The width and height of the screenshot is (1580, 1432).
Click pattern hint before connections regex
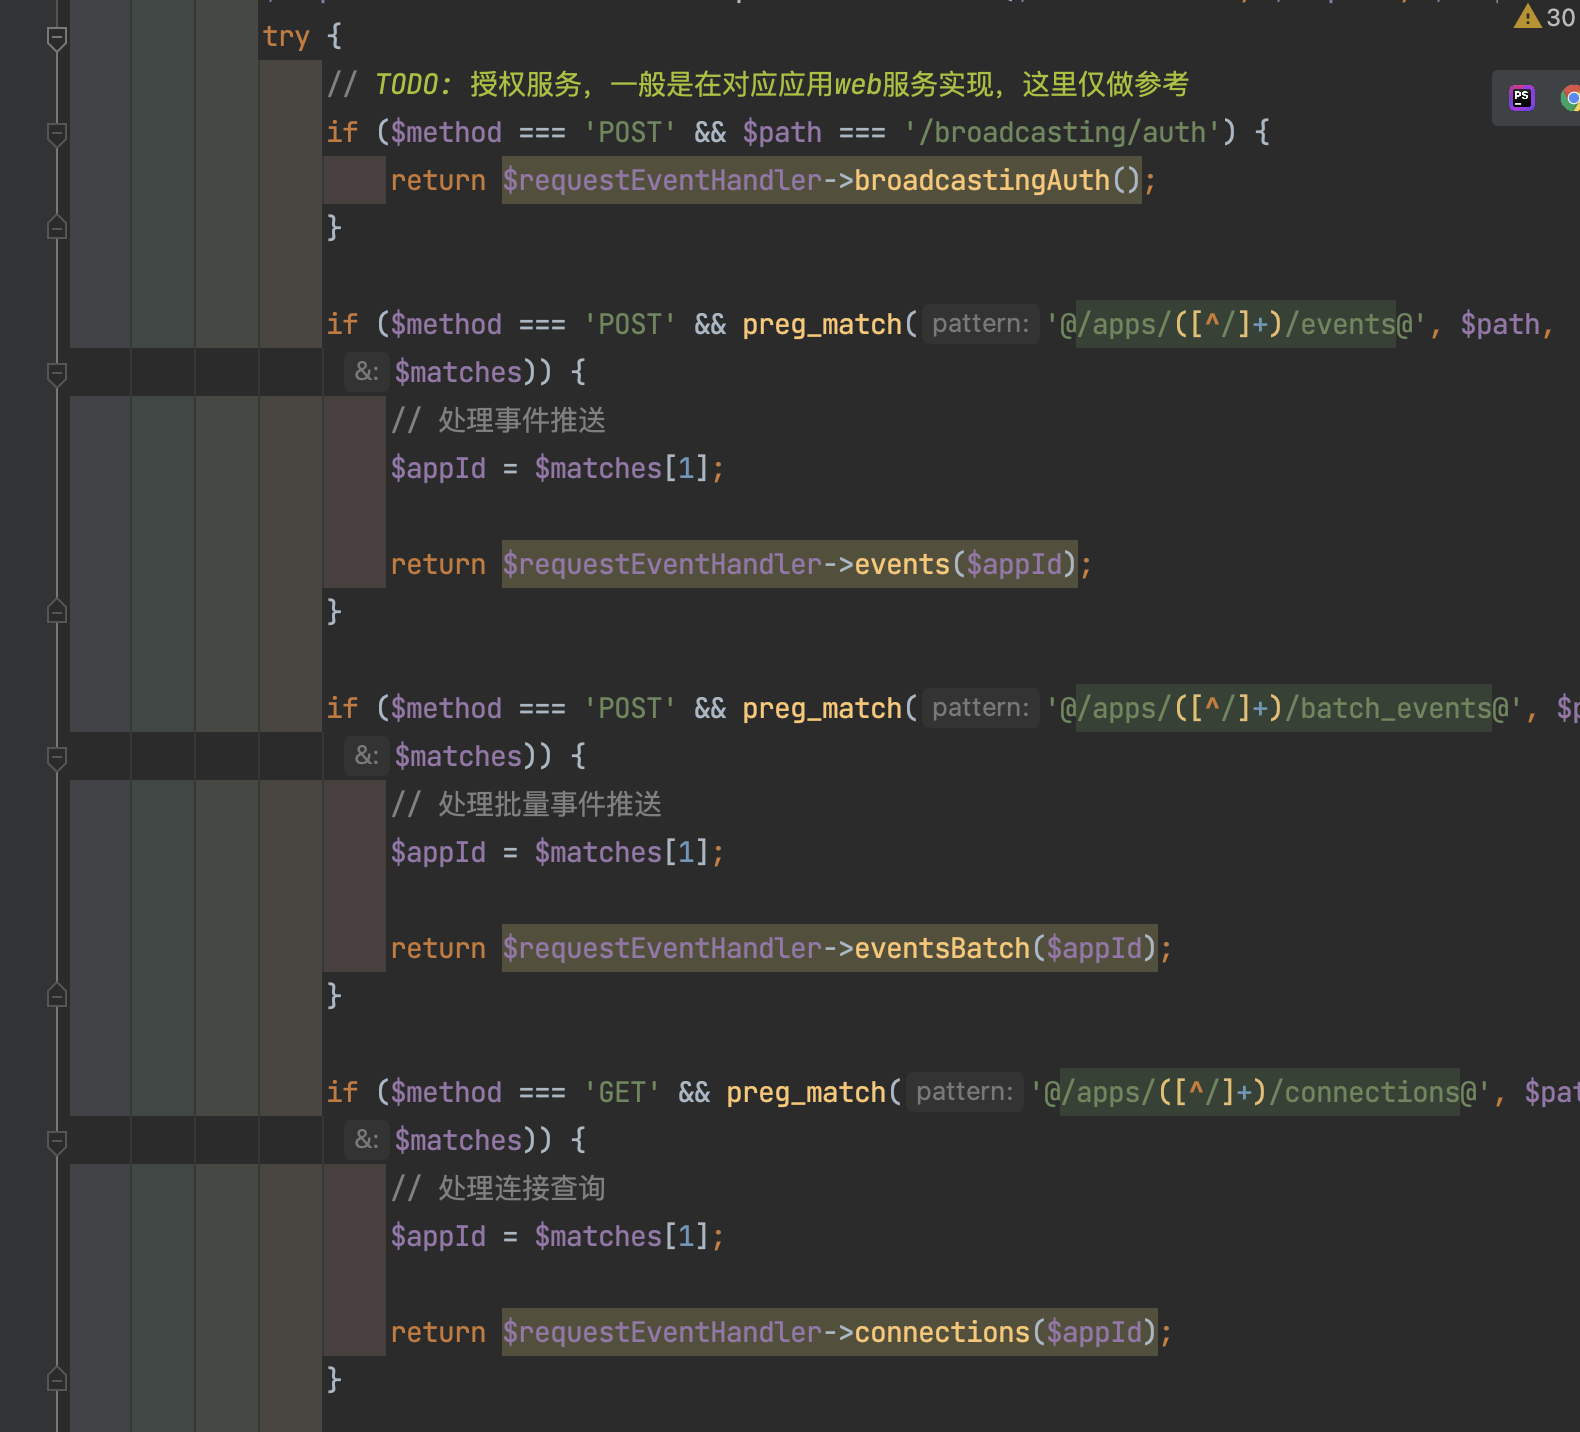(x=964, y=1092)
